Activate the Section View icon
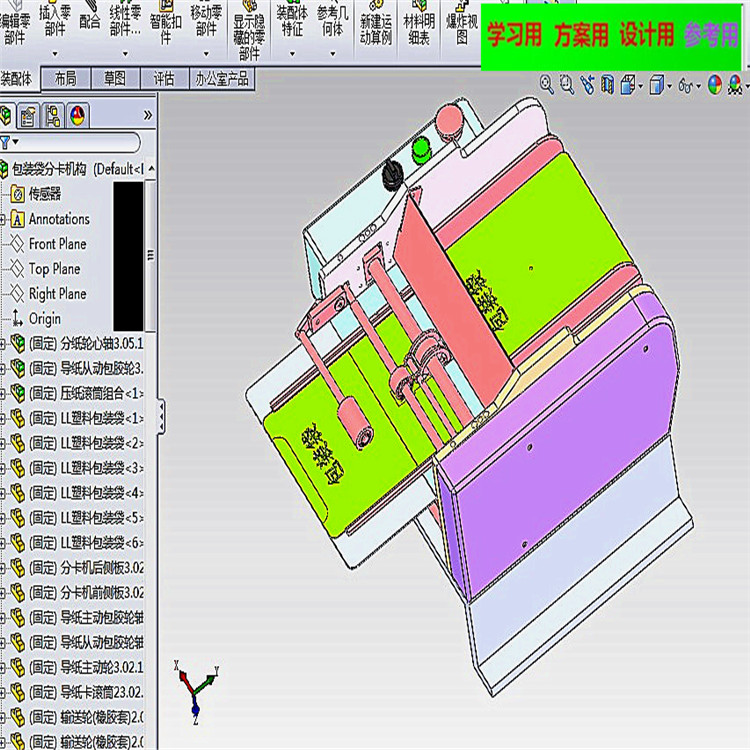Viewport: 750px width, 750px height. point(607,85)
